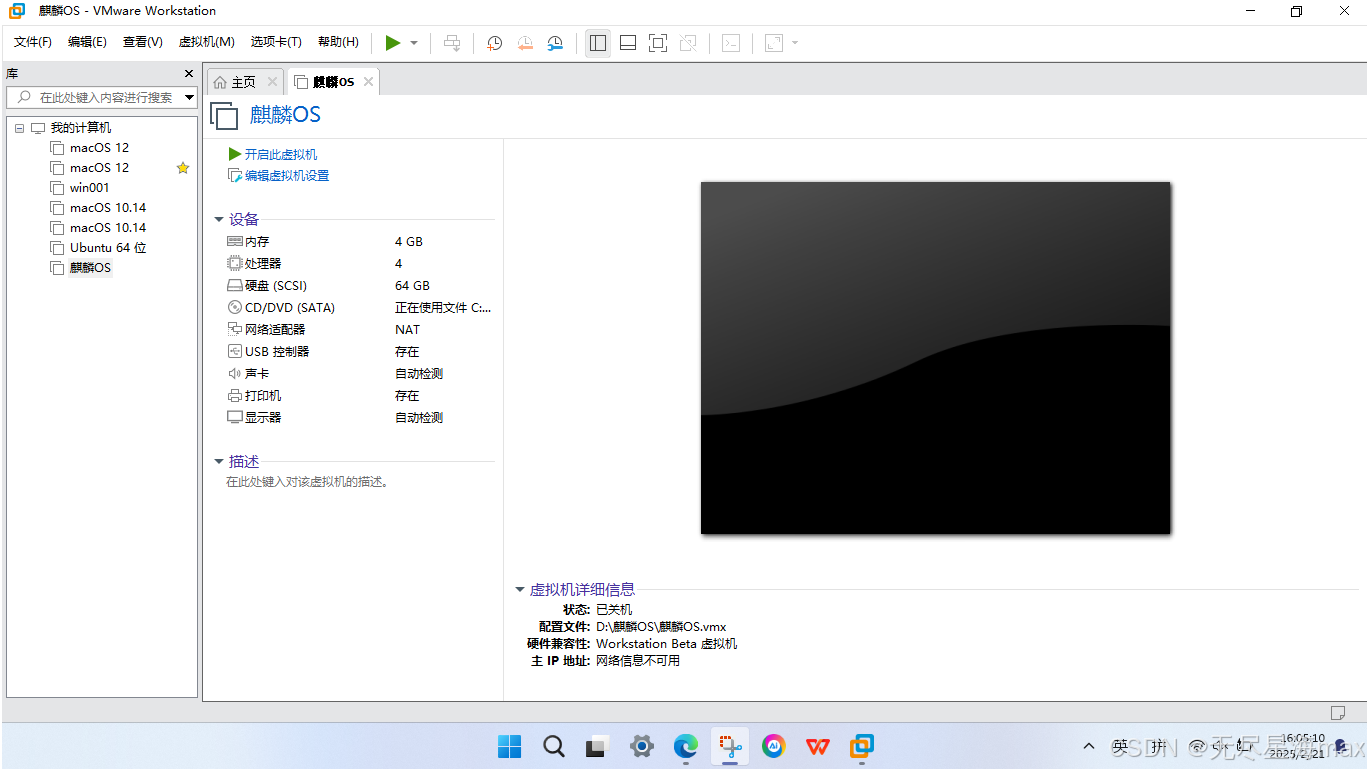1369x771 pixels.
Task: Click the 已关机 status value
Action: click(614, 609)
